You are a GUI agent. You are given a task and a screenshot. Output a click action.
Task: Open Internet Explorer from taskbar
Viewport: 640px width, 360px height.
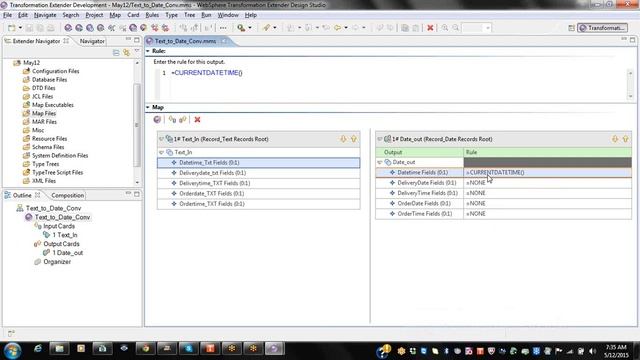point(38,349)
